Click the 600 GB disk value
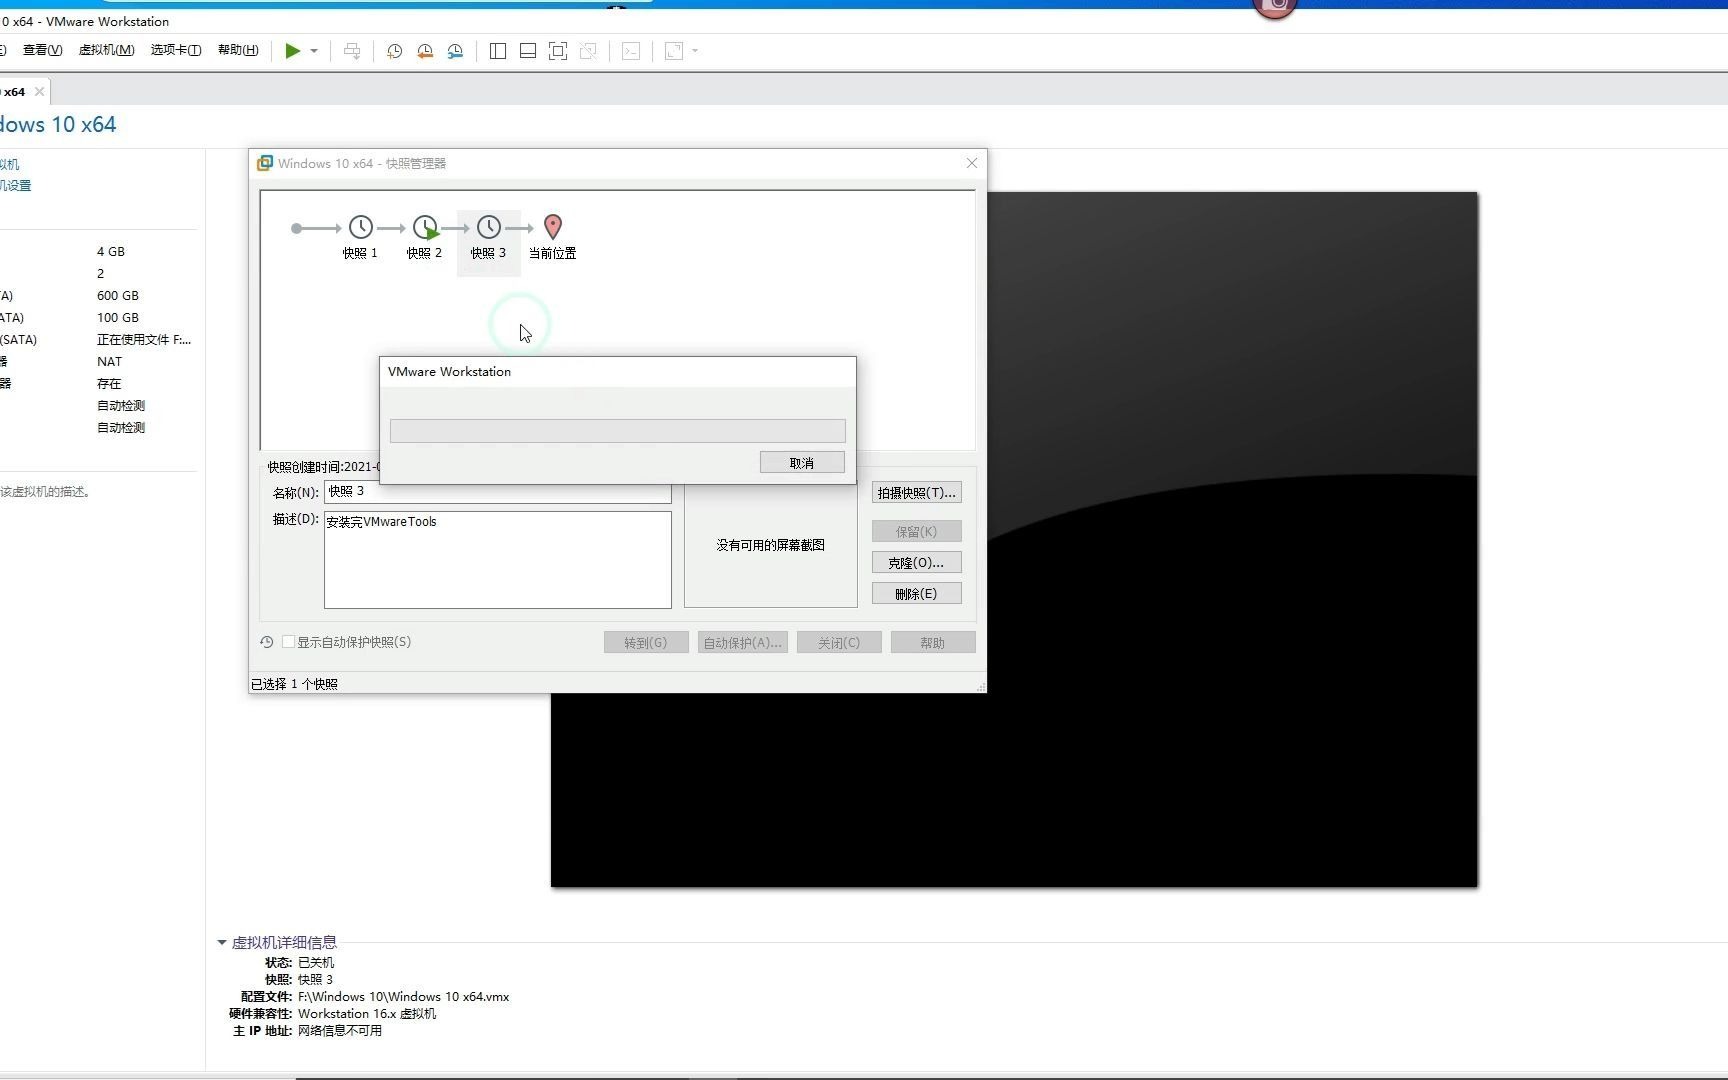Viewport: 1728px width, 1080px height. pos(118,296)
